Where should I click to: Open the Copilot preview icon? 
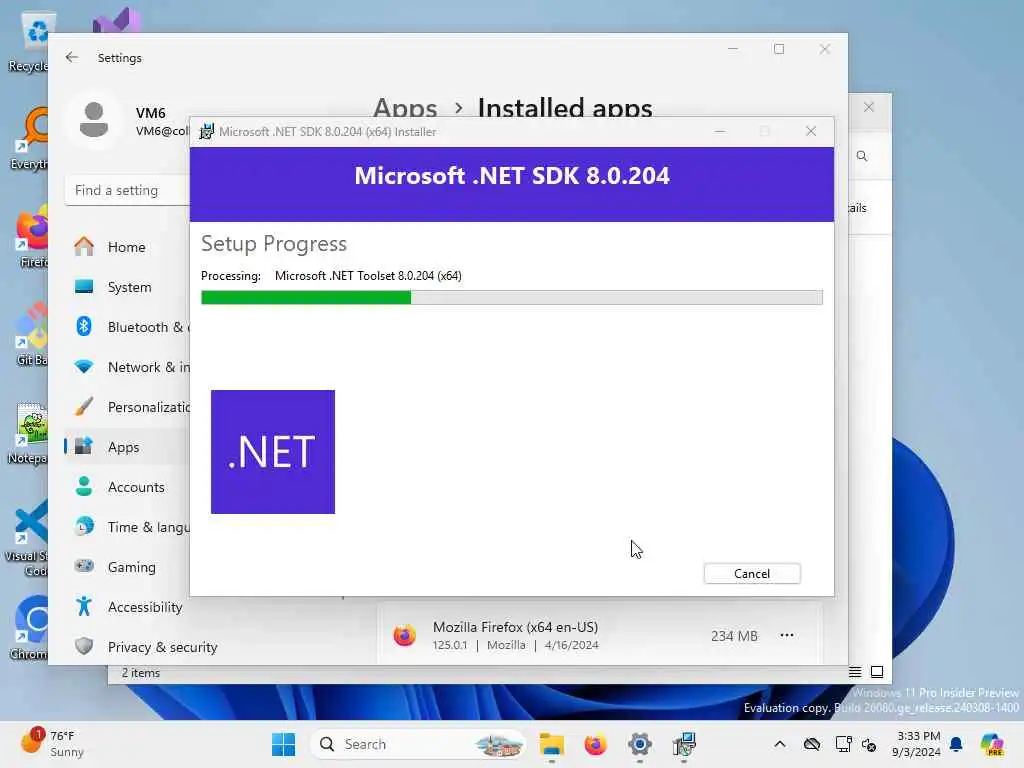[993, 744]
